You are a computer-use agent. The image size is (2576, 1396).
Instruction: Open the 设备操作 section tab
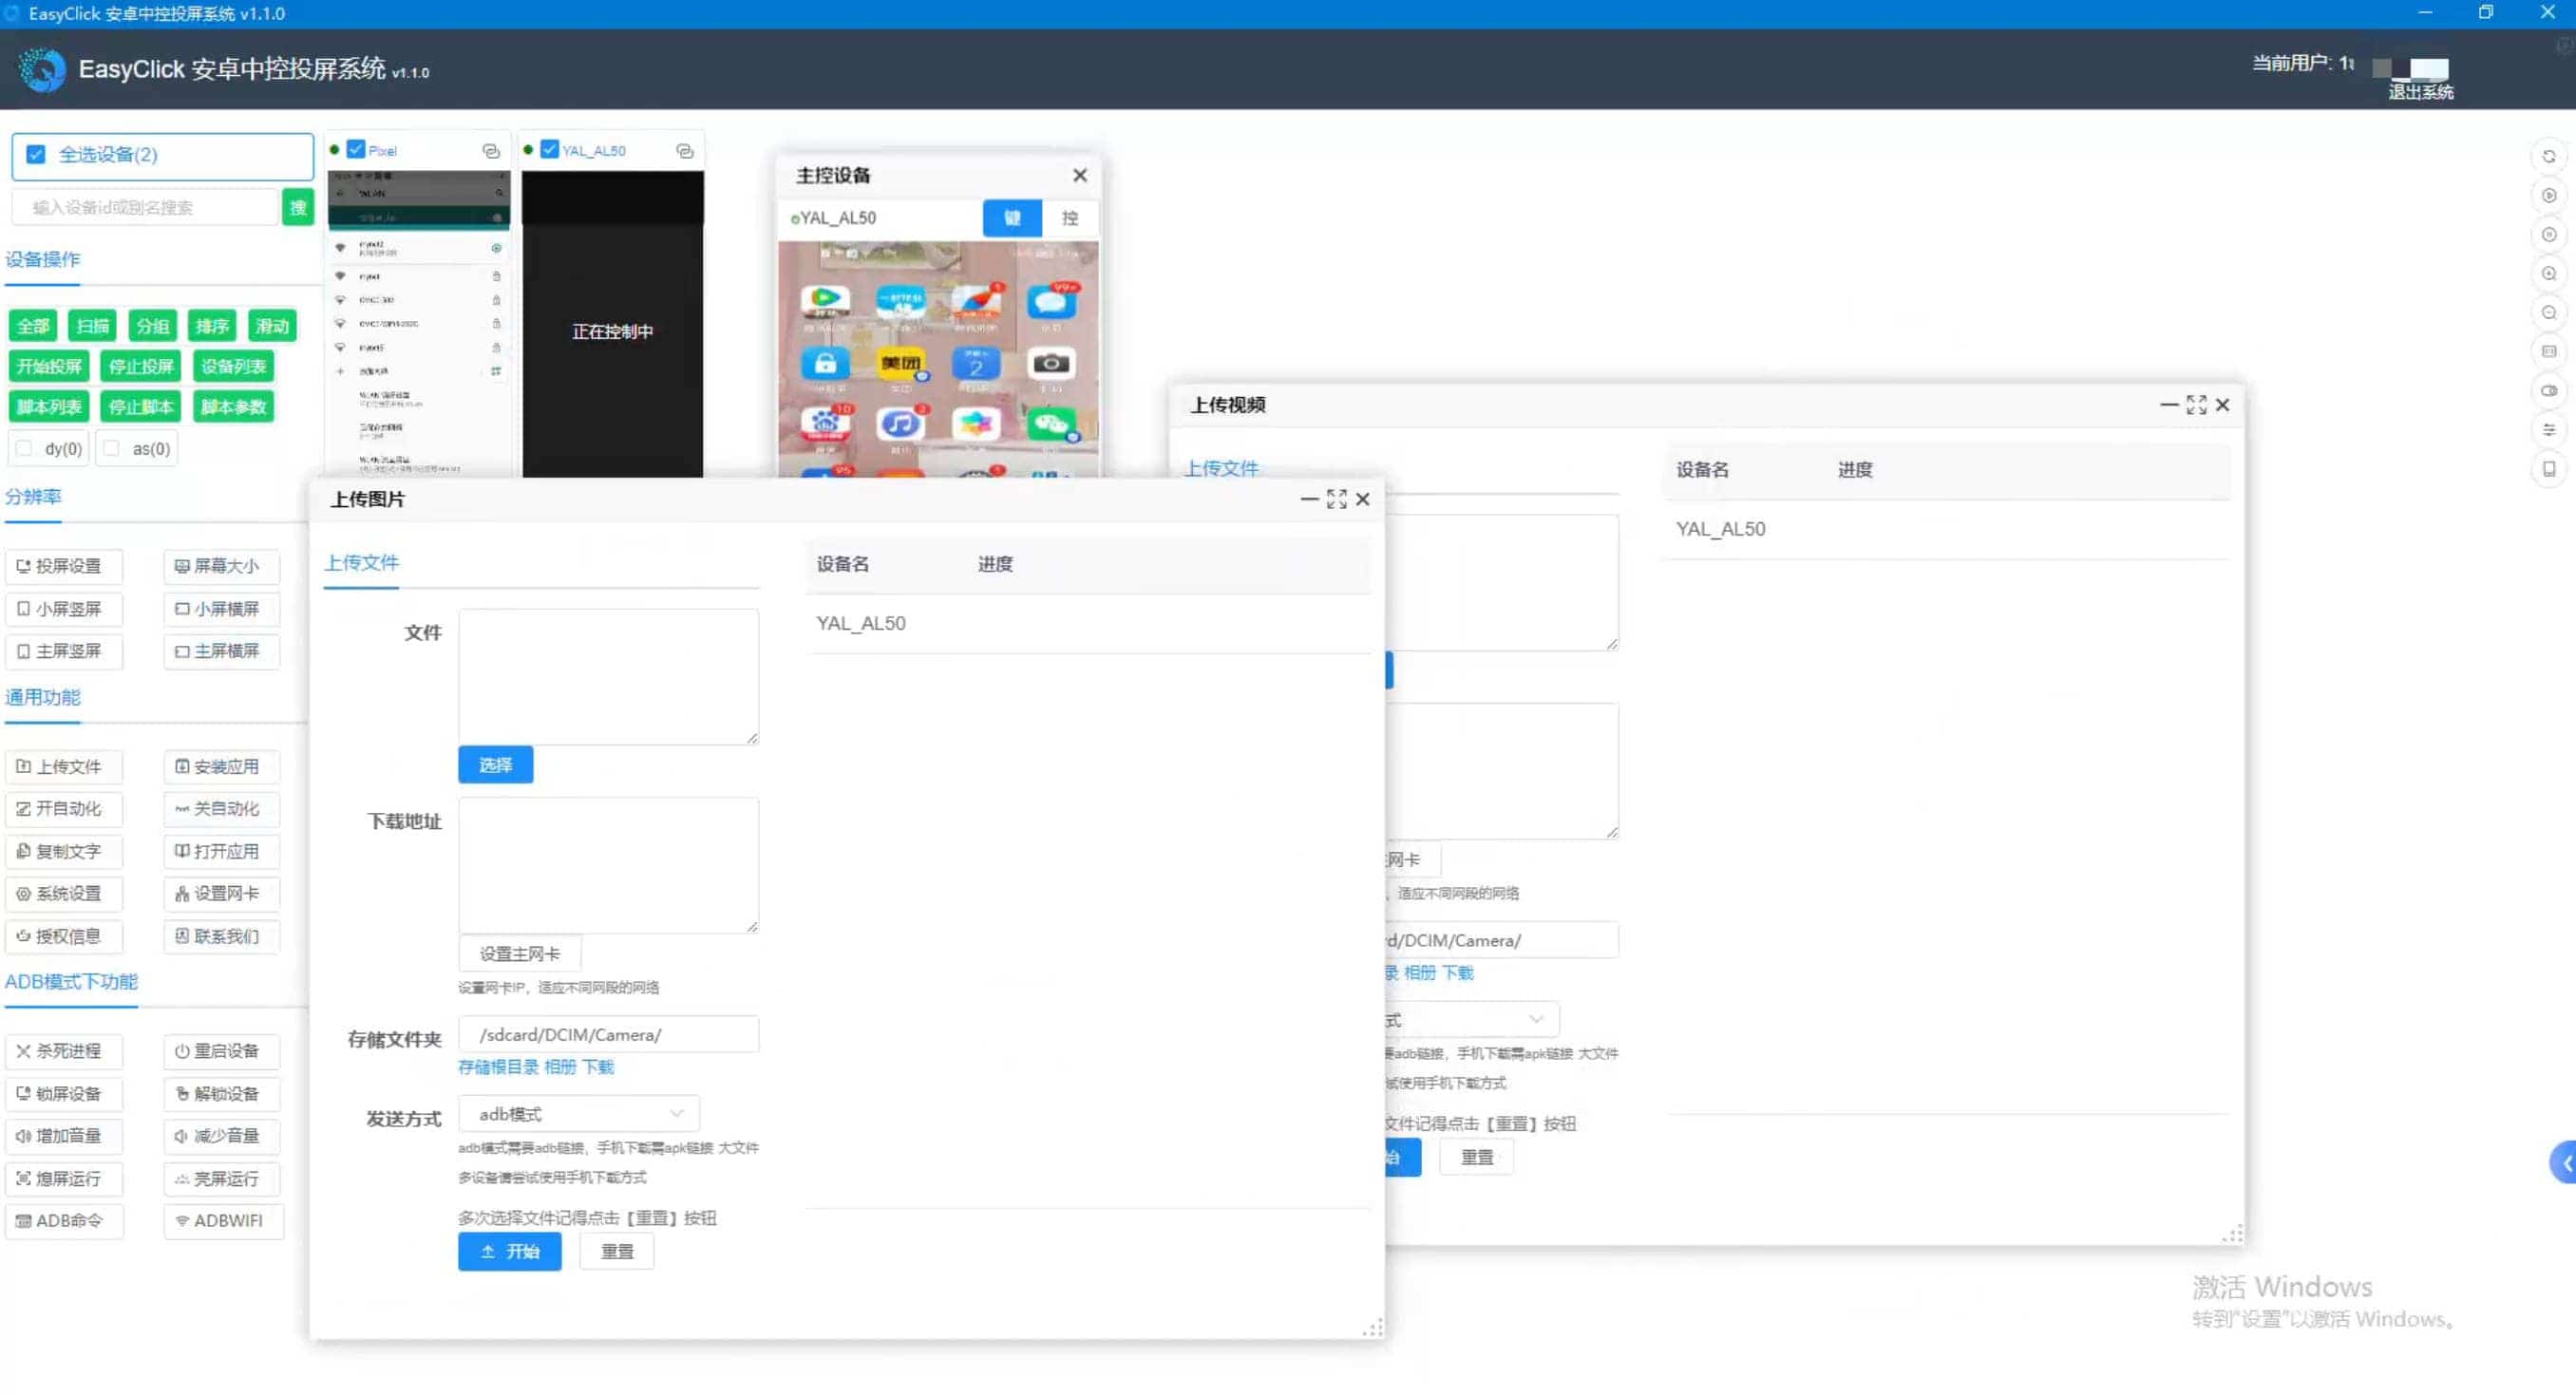[x=43, y=259]
